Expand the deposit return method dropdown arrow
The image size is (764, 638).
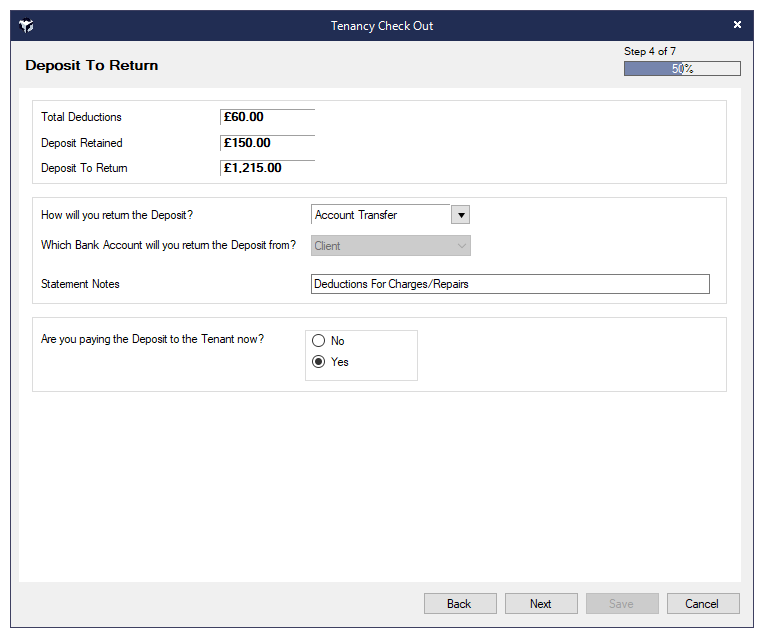tap(460, 215)
